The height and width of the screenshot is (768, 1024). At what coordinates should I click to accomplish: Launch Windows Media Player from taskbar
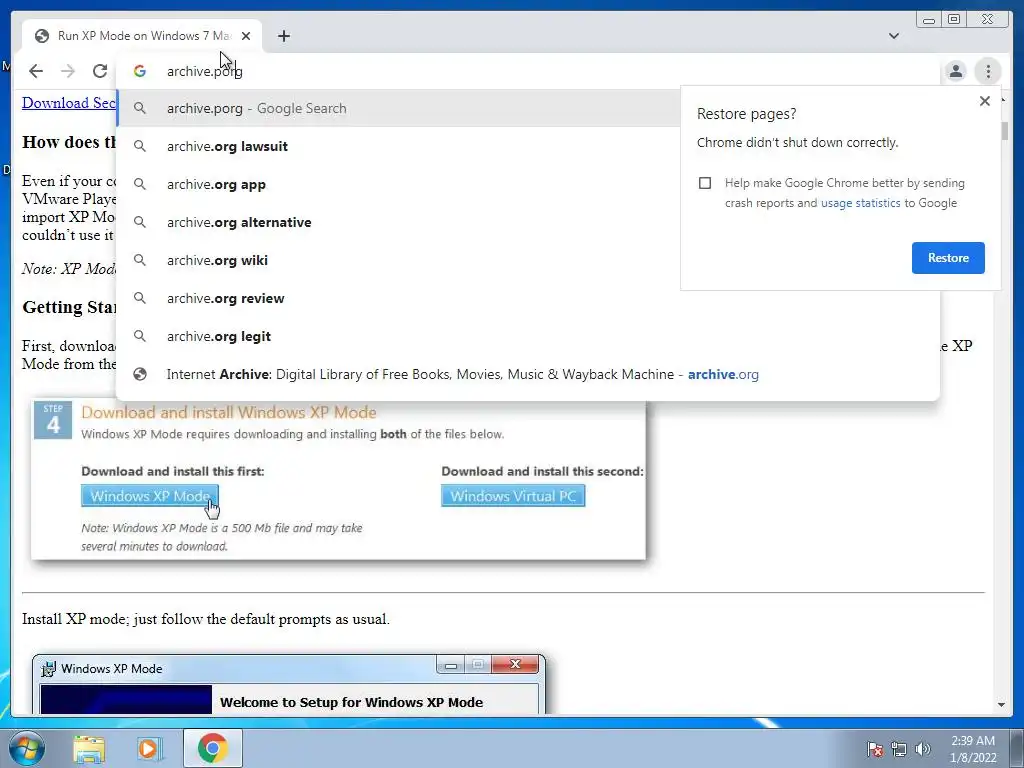(148, 748)
